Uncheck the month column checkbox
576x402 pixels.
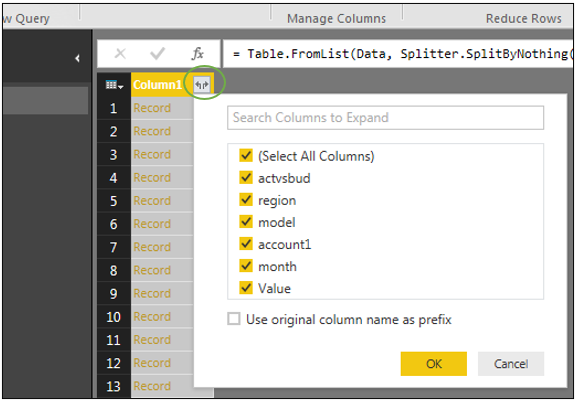[x=246, y=266]
